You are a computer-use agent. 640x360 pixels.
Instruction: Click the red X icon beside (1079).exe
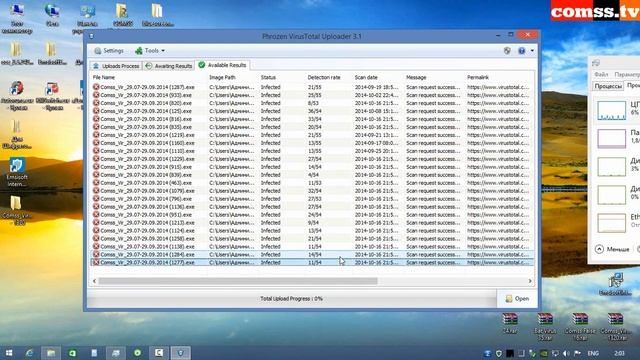tap(96, 191)
